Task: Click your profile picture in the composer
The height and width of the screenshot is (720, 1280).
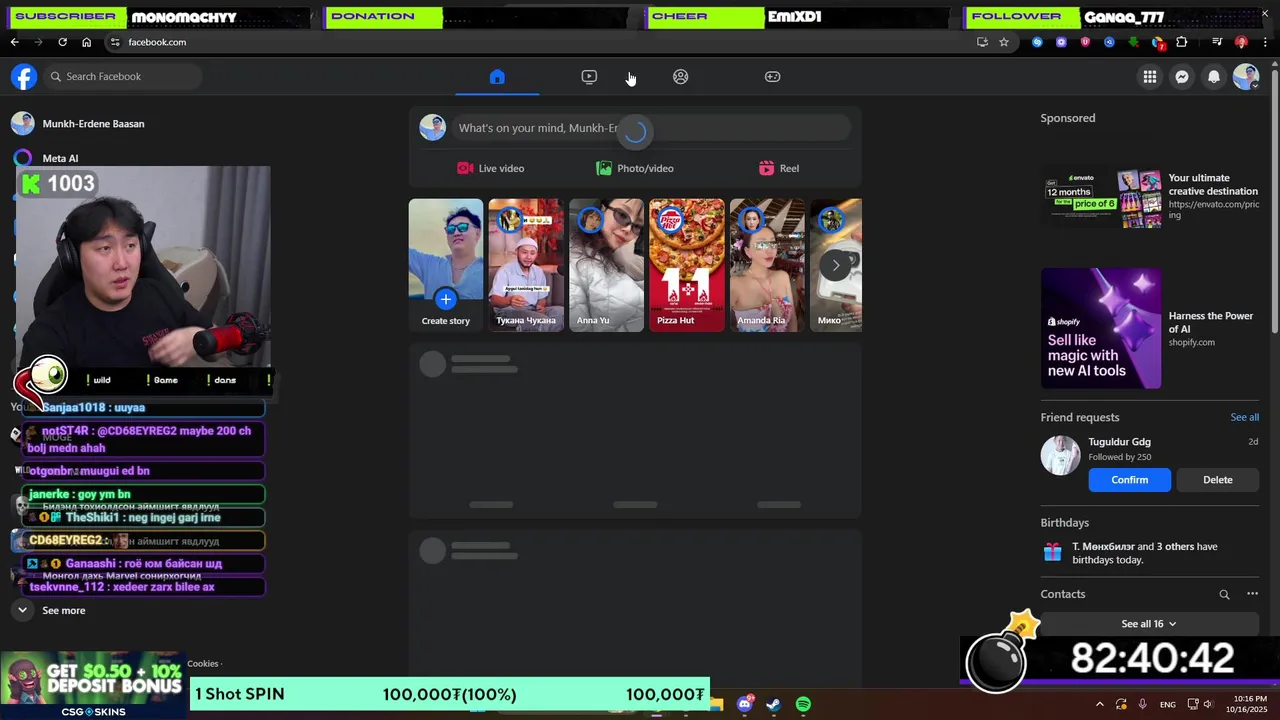Action: click(433, 128)
